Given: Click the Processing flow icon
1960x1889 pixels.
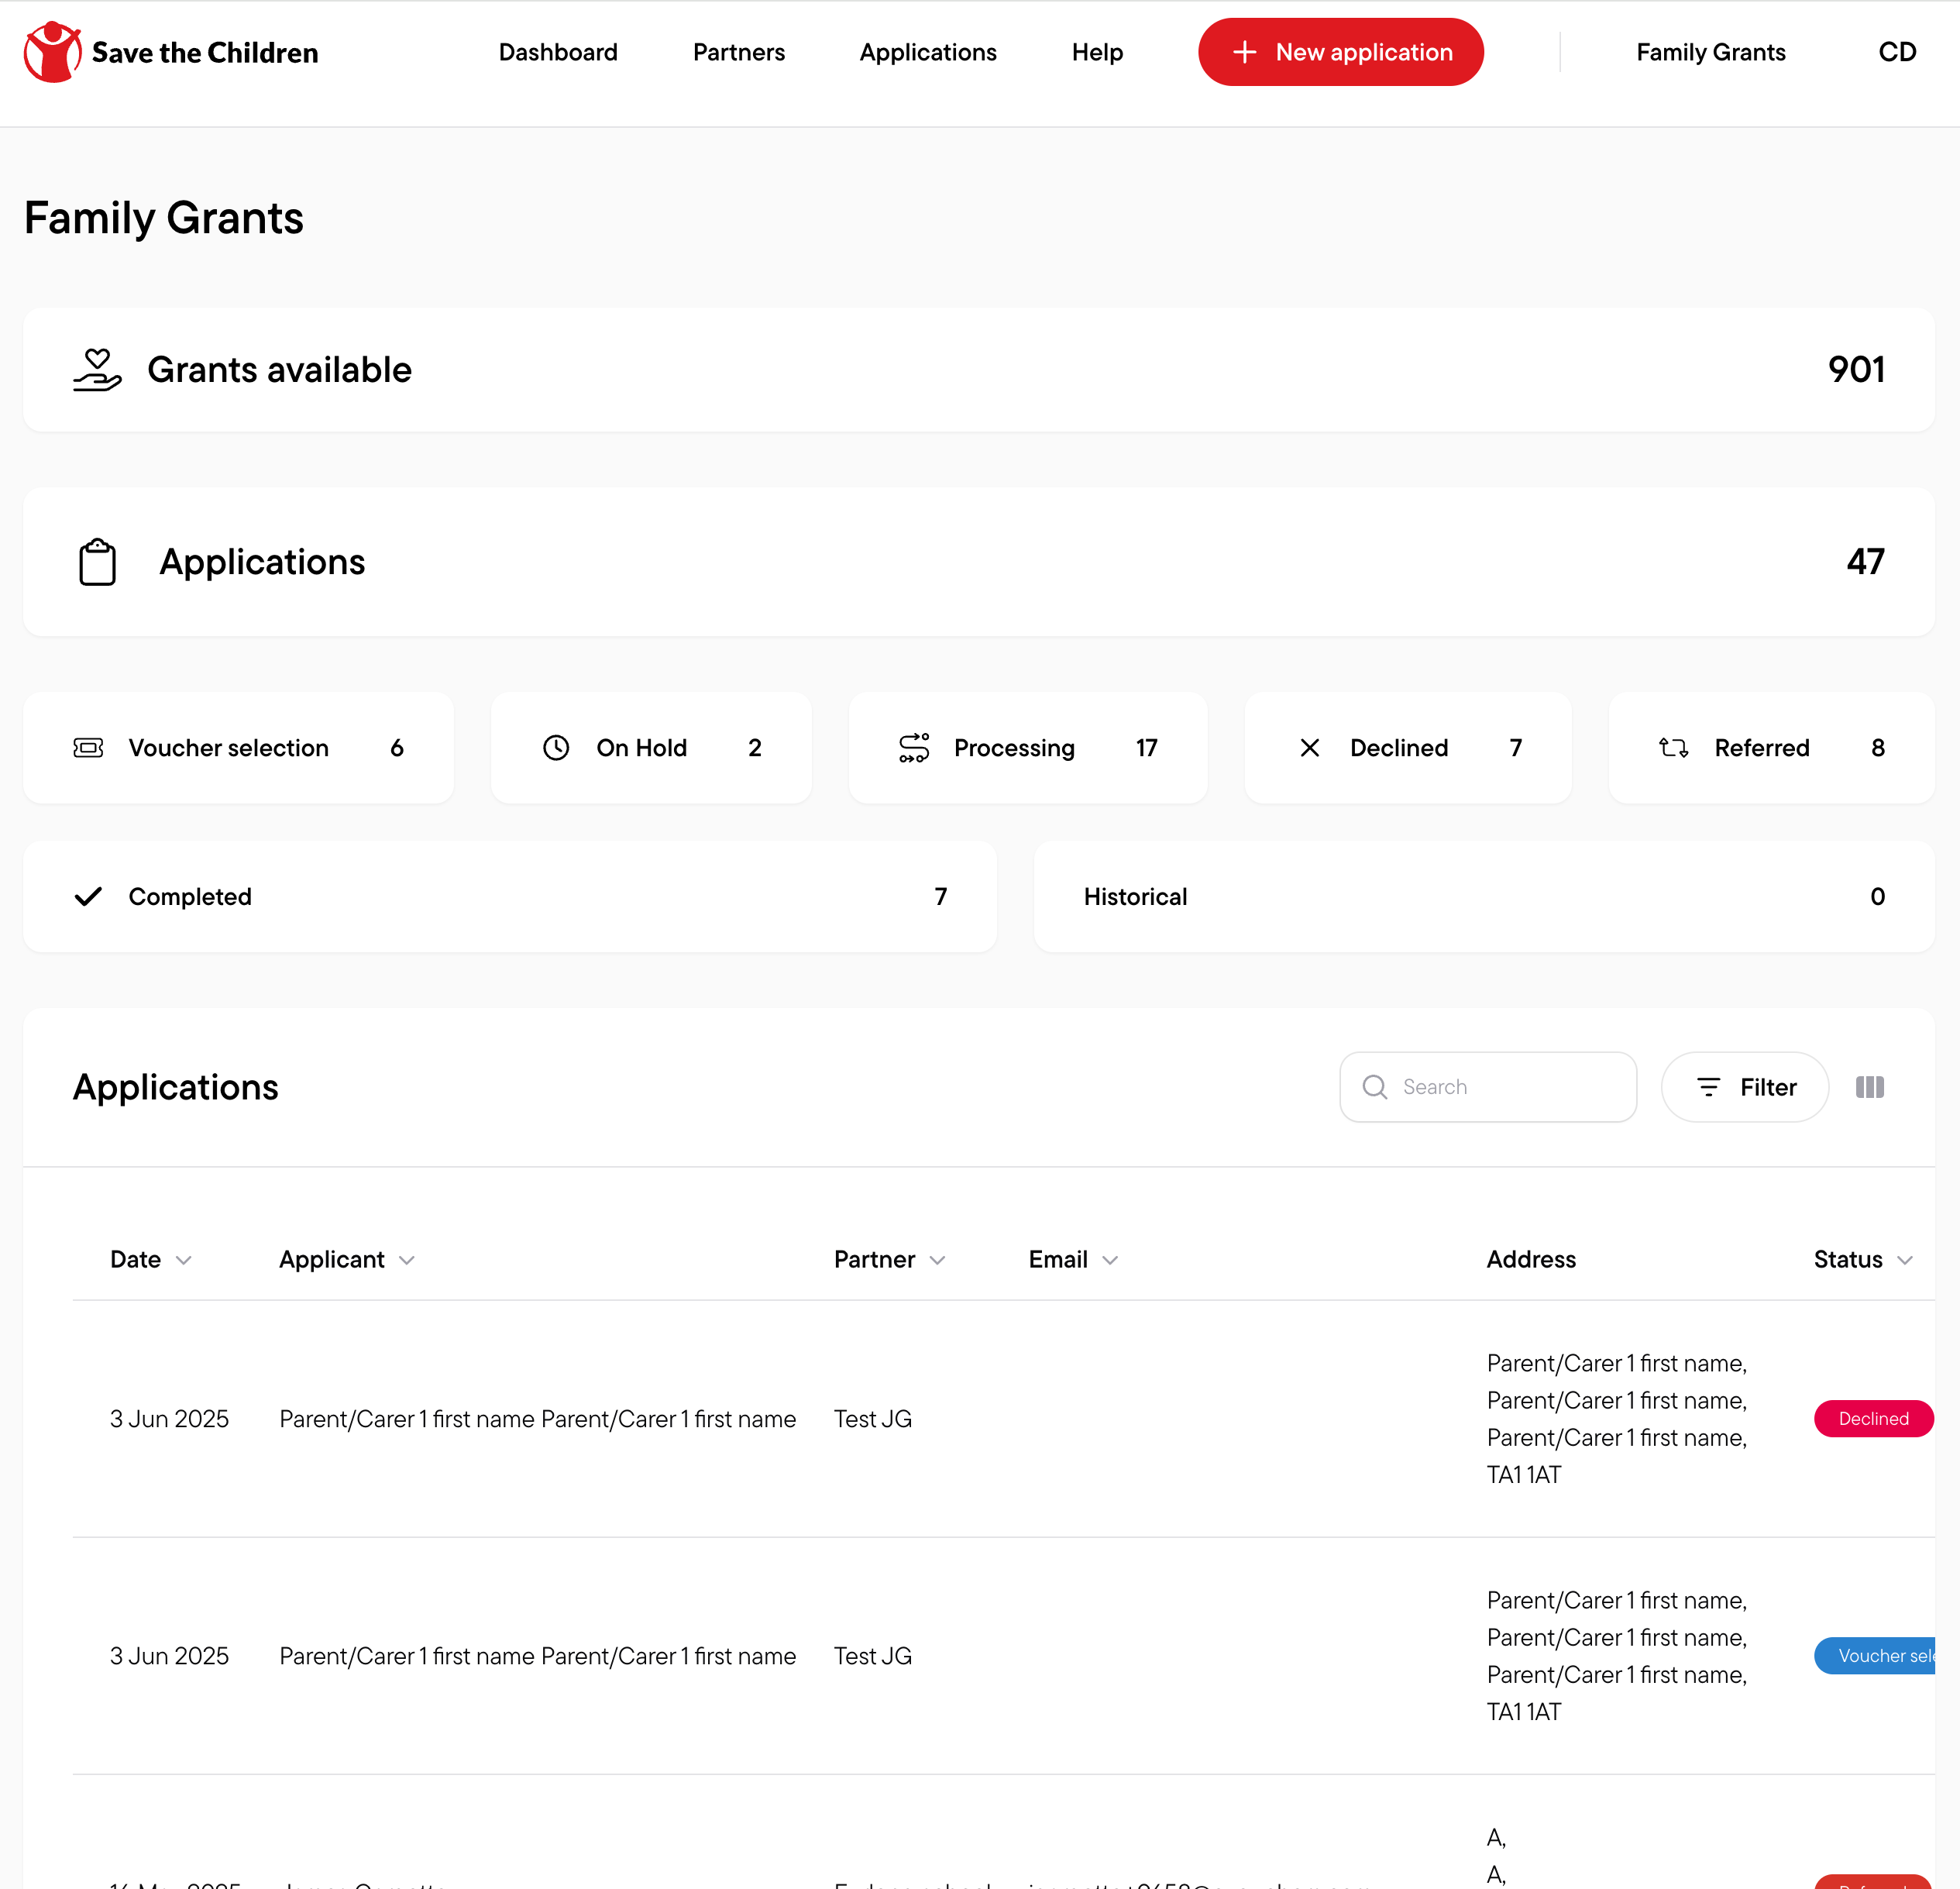Looking at the screenshot, I should (914, 748).
